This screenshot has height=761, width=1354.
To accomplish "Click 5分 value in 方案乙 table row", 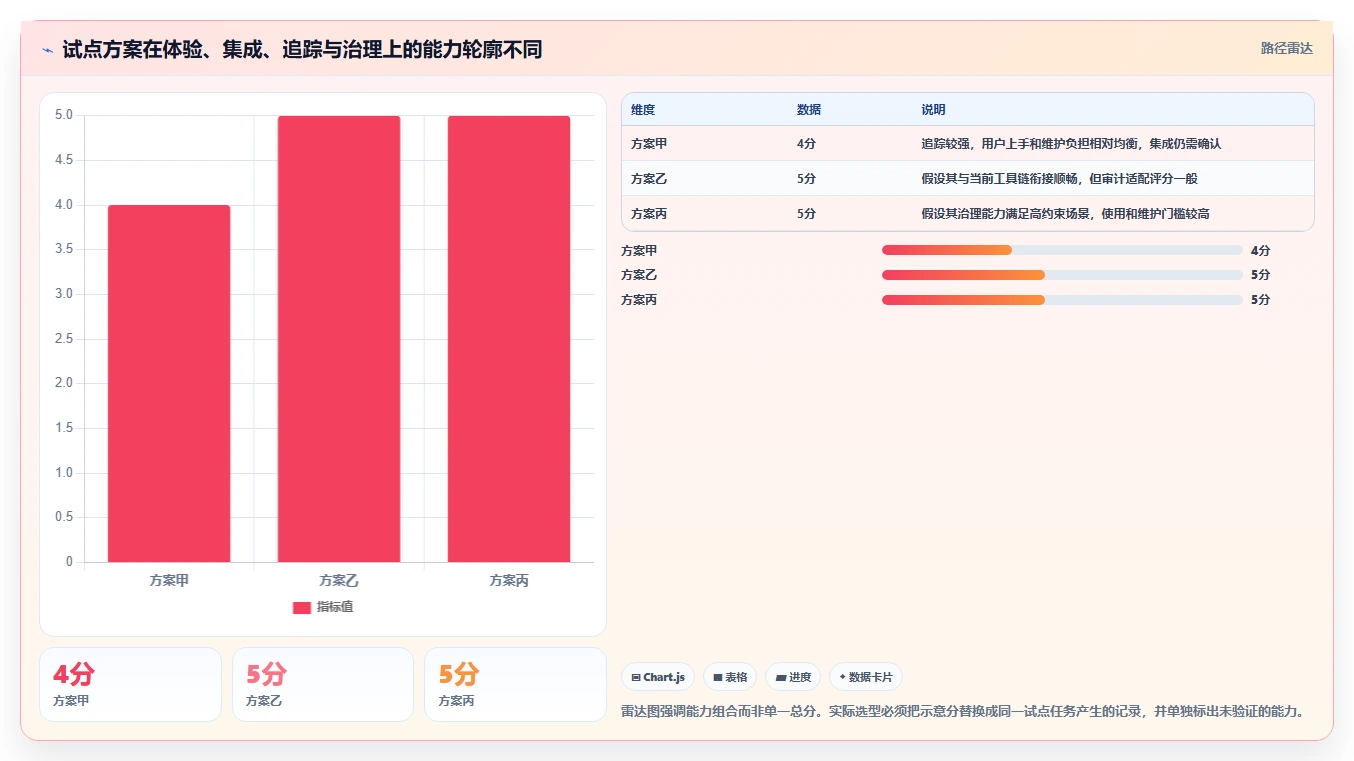I will tap(806, 179).
